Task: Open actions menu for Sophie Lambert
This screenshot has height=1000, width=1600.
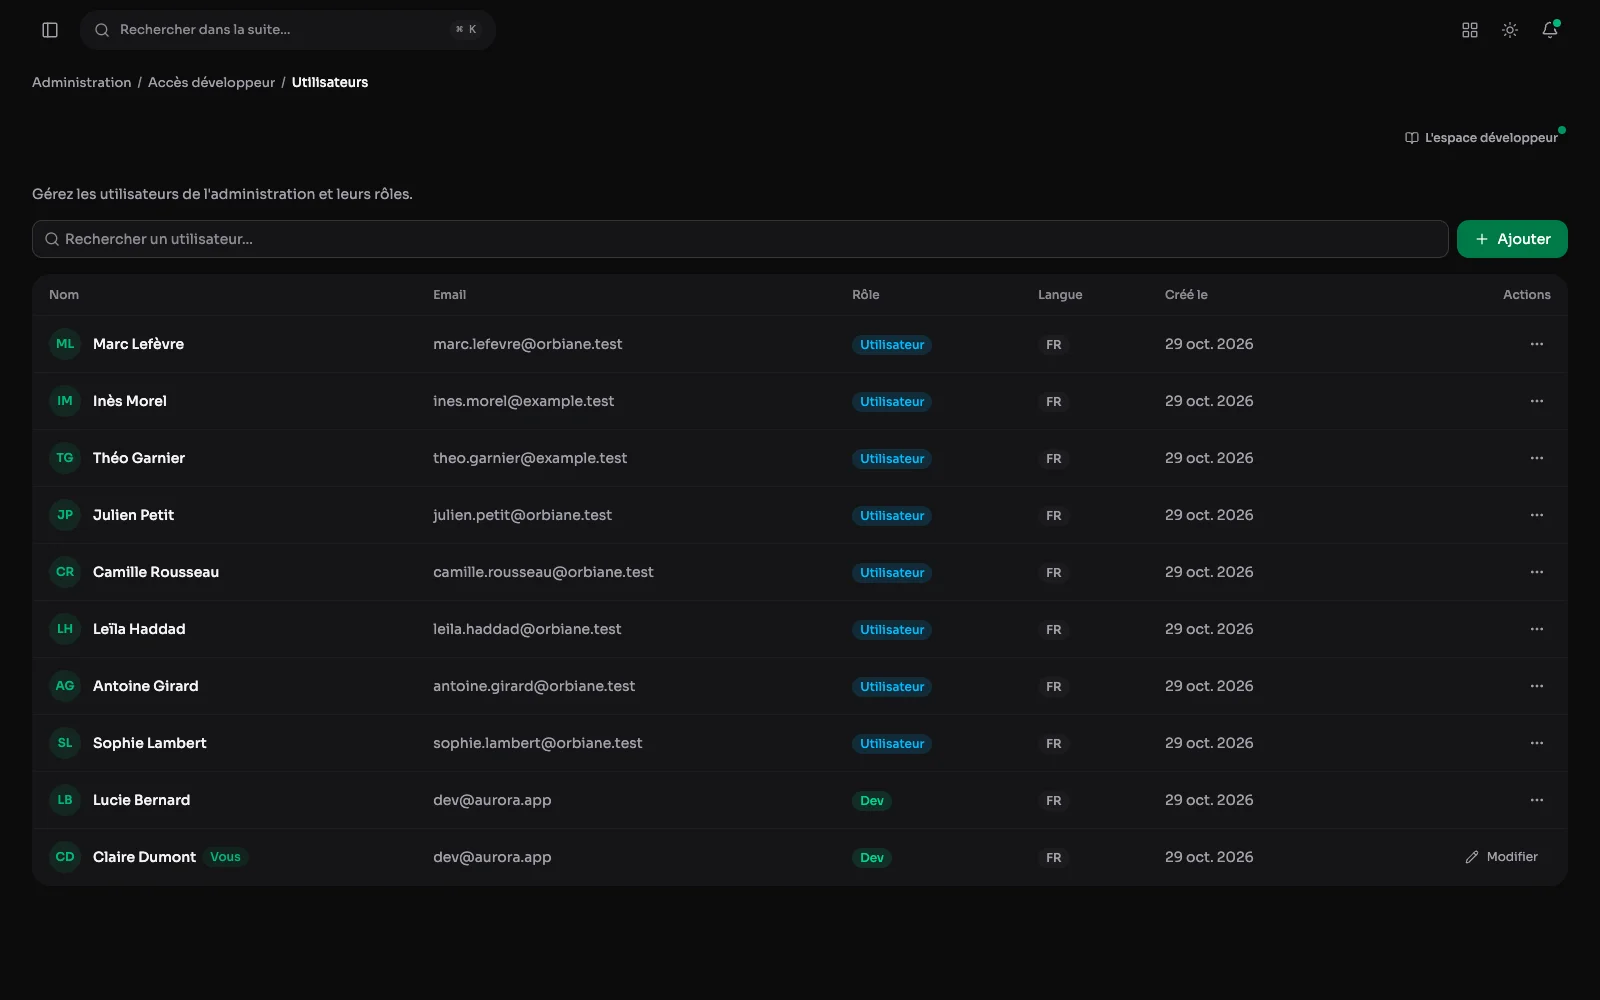Action: click(x=1537, y=743)
